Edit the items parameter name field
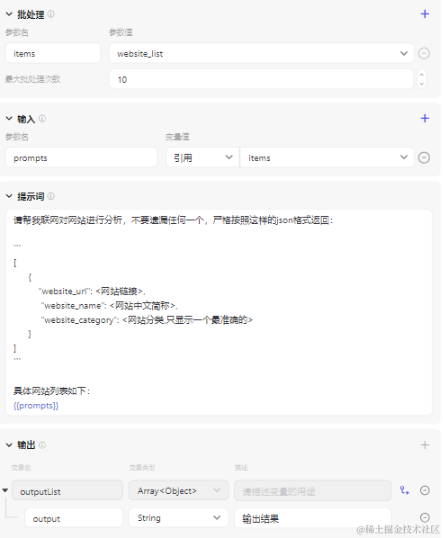The height and width of the screenshot is (538, 443). (x=53, y=53)
